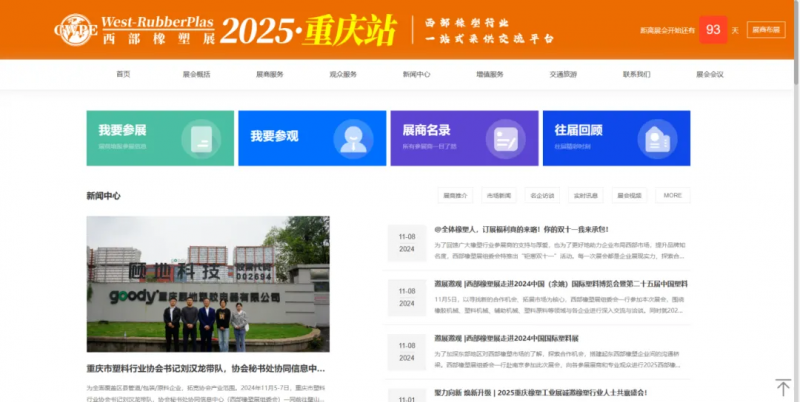Click the scroll-to-top arrow icon
The width and height of the screenshot is (800, 402).
tap(782, 387)
